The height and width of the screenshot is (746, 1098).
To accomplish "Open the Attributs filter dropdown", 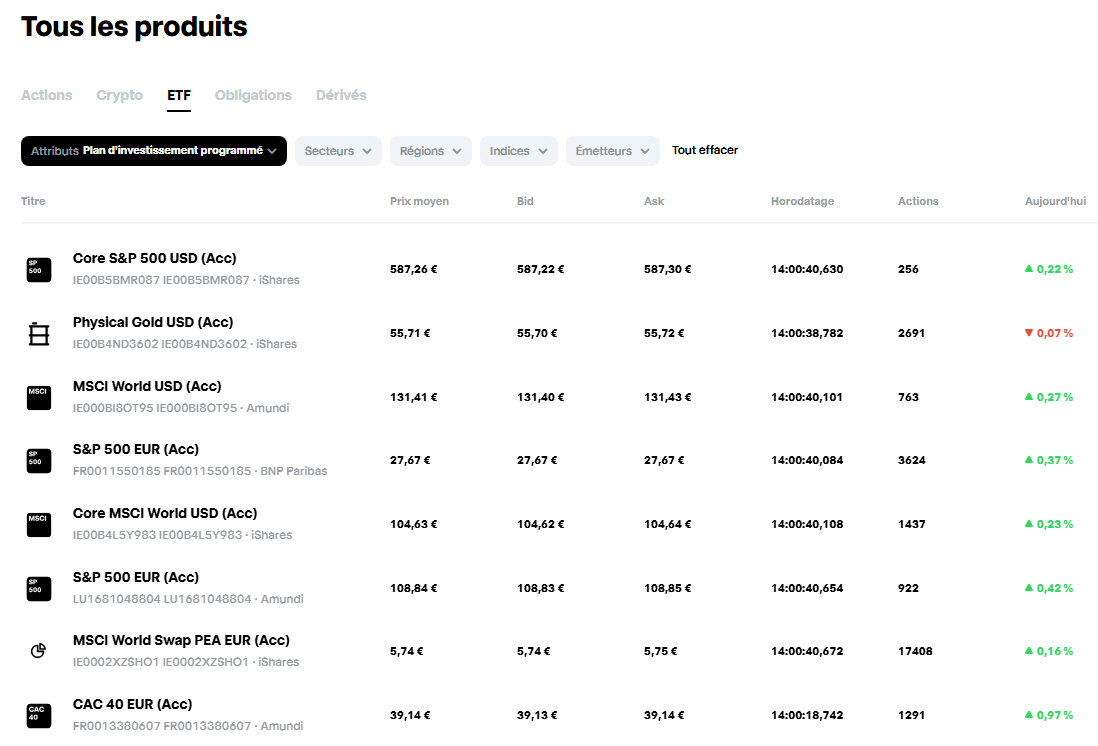I will [154, 151].
